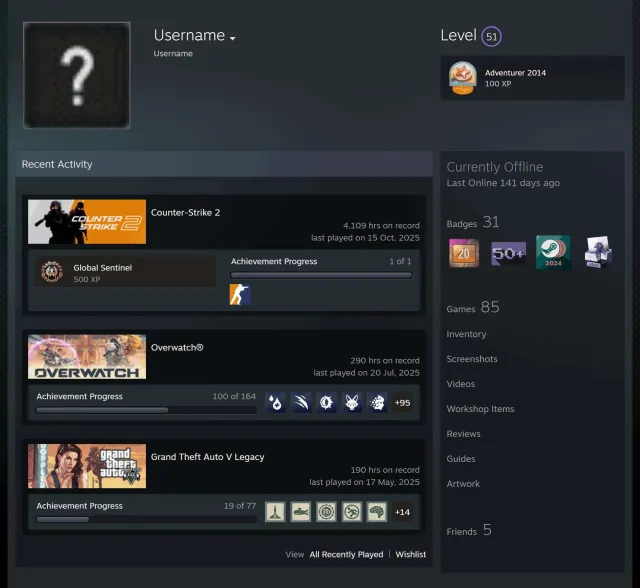Open the Steam 2024 badge icon
Screen dimensions: 640x588
point(553,253)
